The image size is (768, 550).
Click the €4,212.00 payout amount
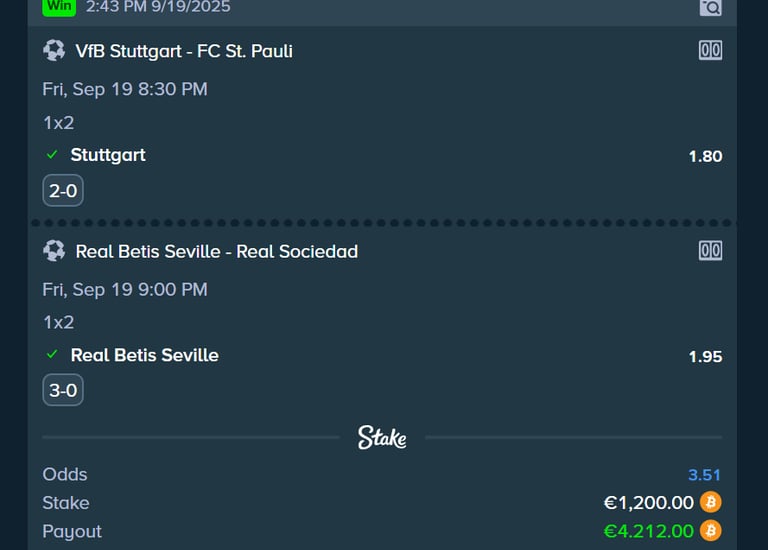(648, 531)
